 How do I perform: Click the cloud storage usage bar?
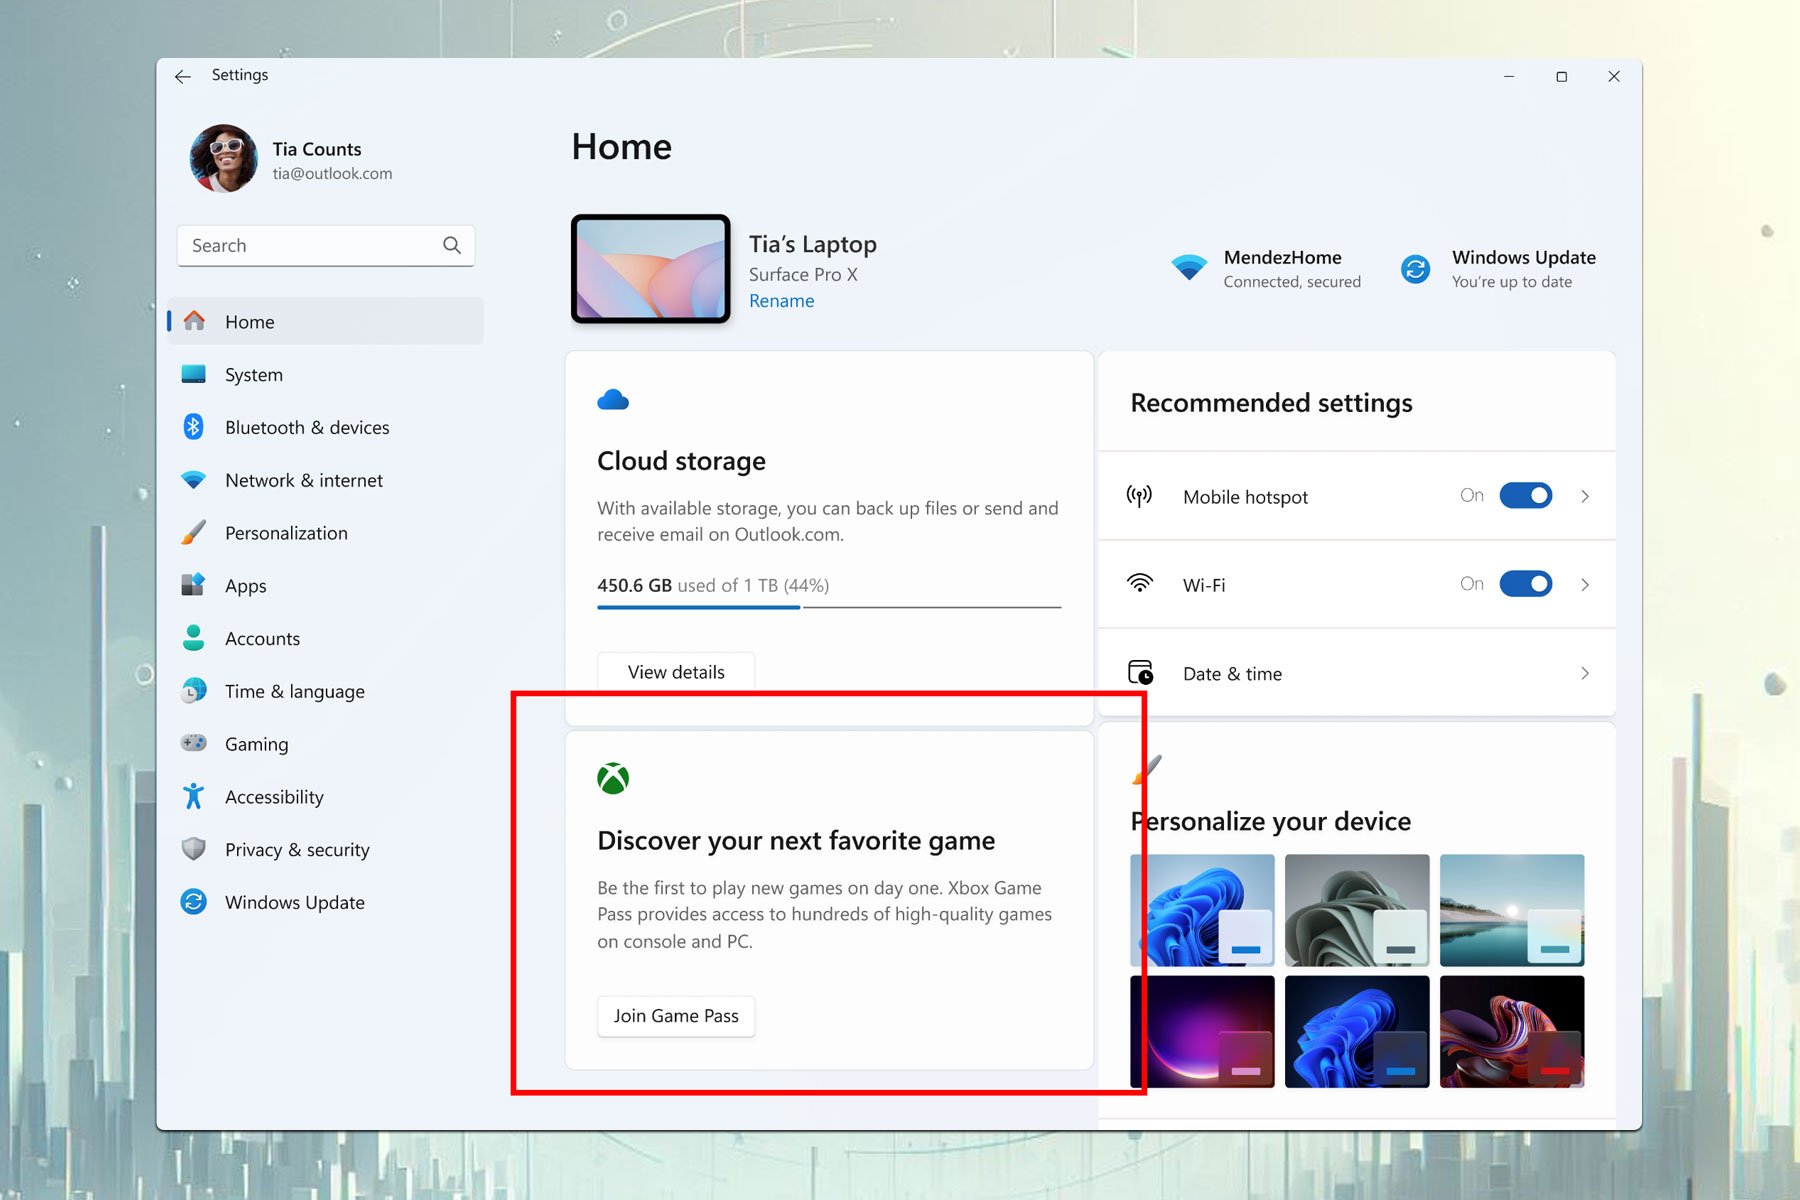pos(829,606)
